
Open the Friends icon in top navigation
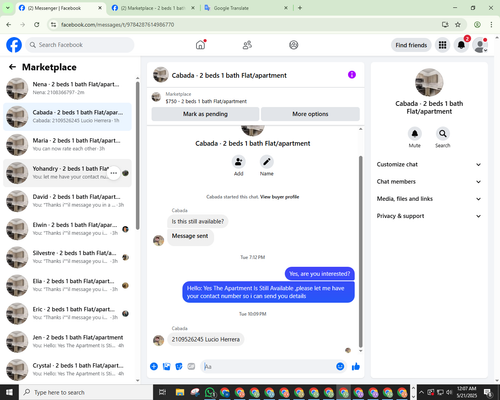coord(247,45)
